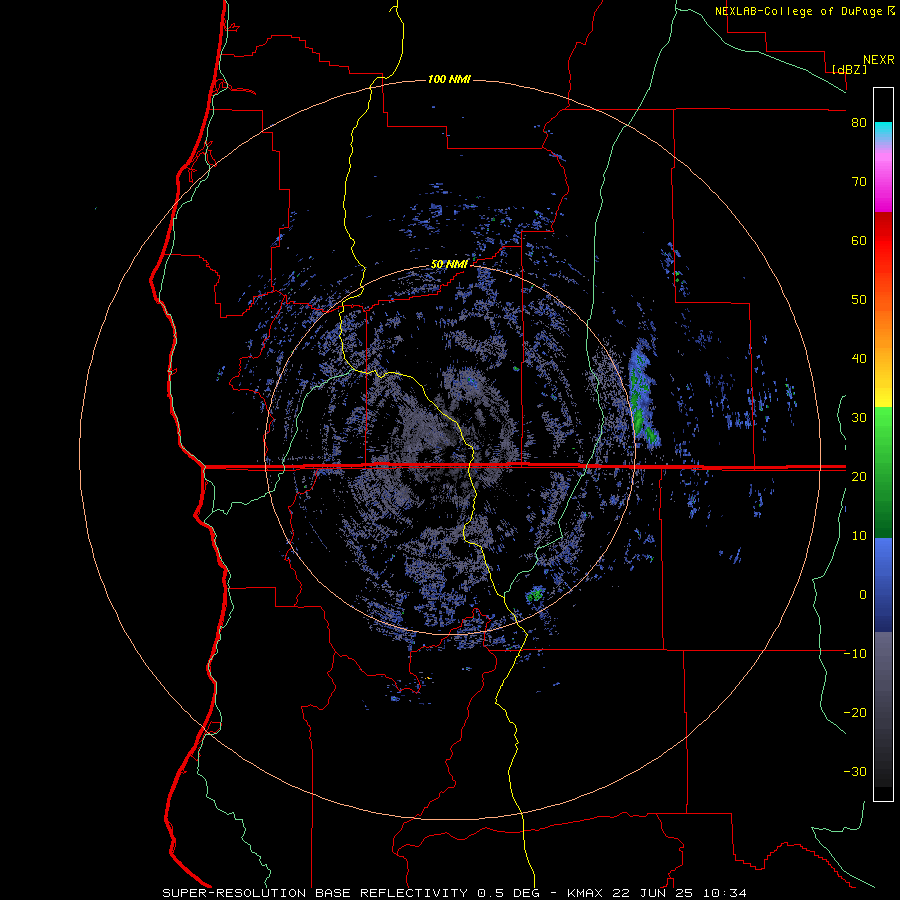Click the 0 dBZ scale value
This screenshot has width=900, height=900.
(x=863, y=595)
